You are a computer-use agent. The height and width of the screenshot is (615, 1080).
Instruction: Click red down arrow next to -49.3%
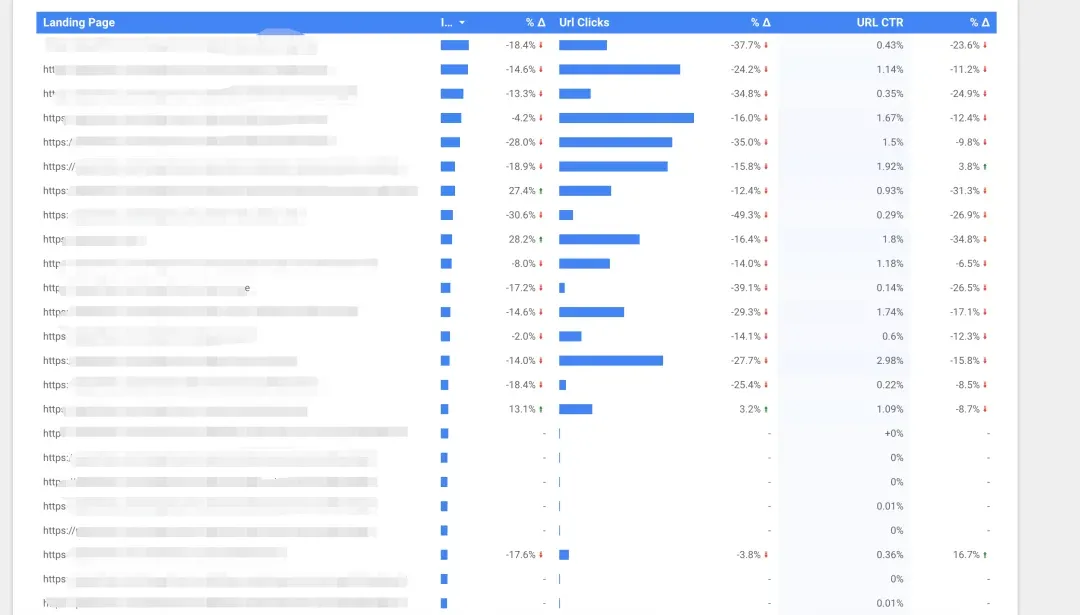click(x=766, y=215)
